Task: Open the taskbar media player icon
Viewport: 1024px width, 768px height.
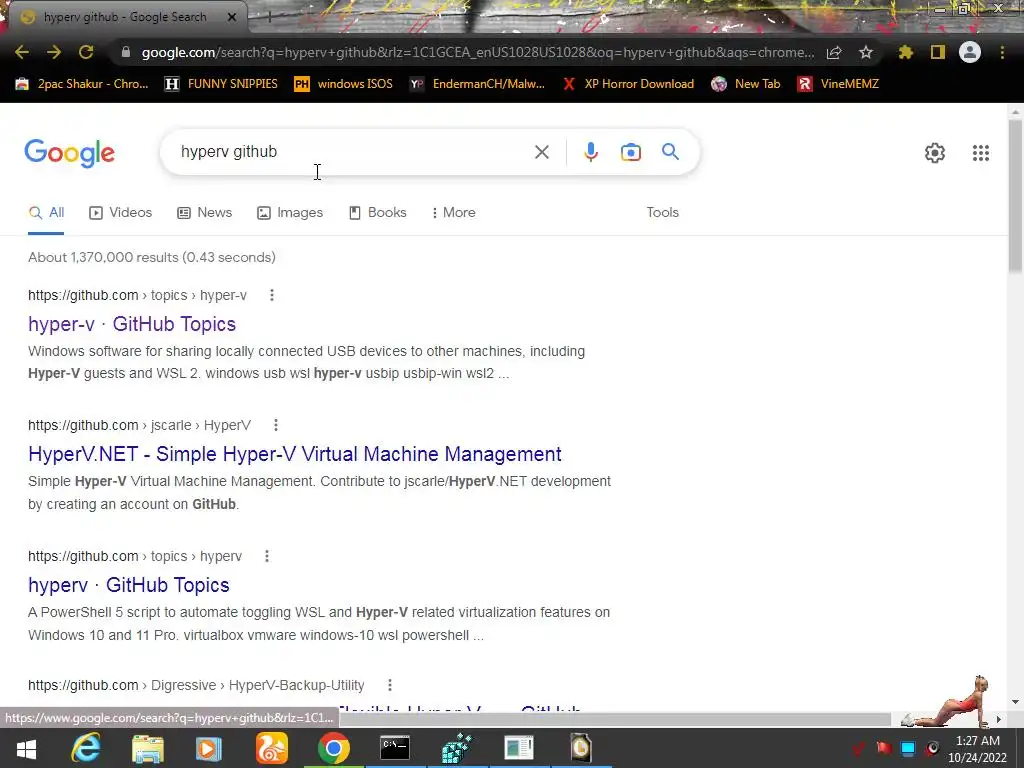Action: pyautogui.click(x=209, y=749)
